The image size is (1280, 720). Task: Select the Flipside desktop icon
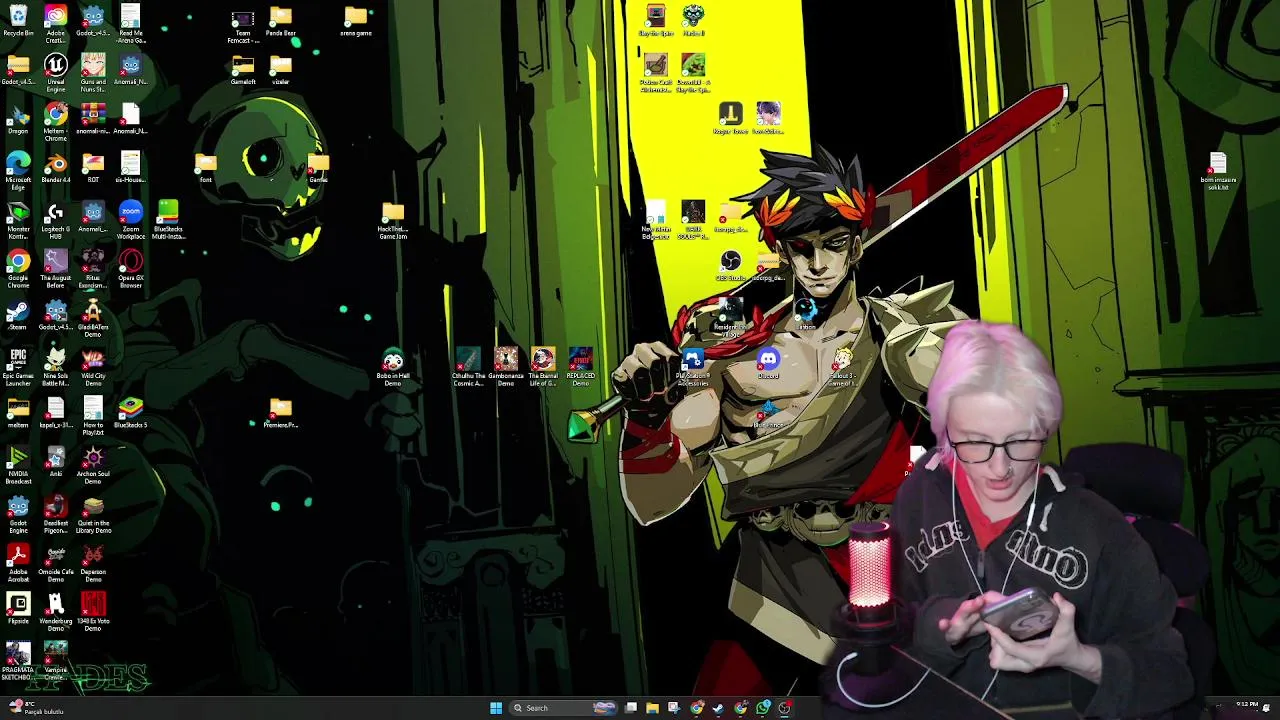click(x=18, y=608)
